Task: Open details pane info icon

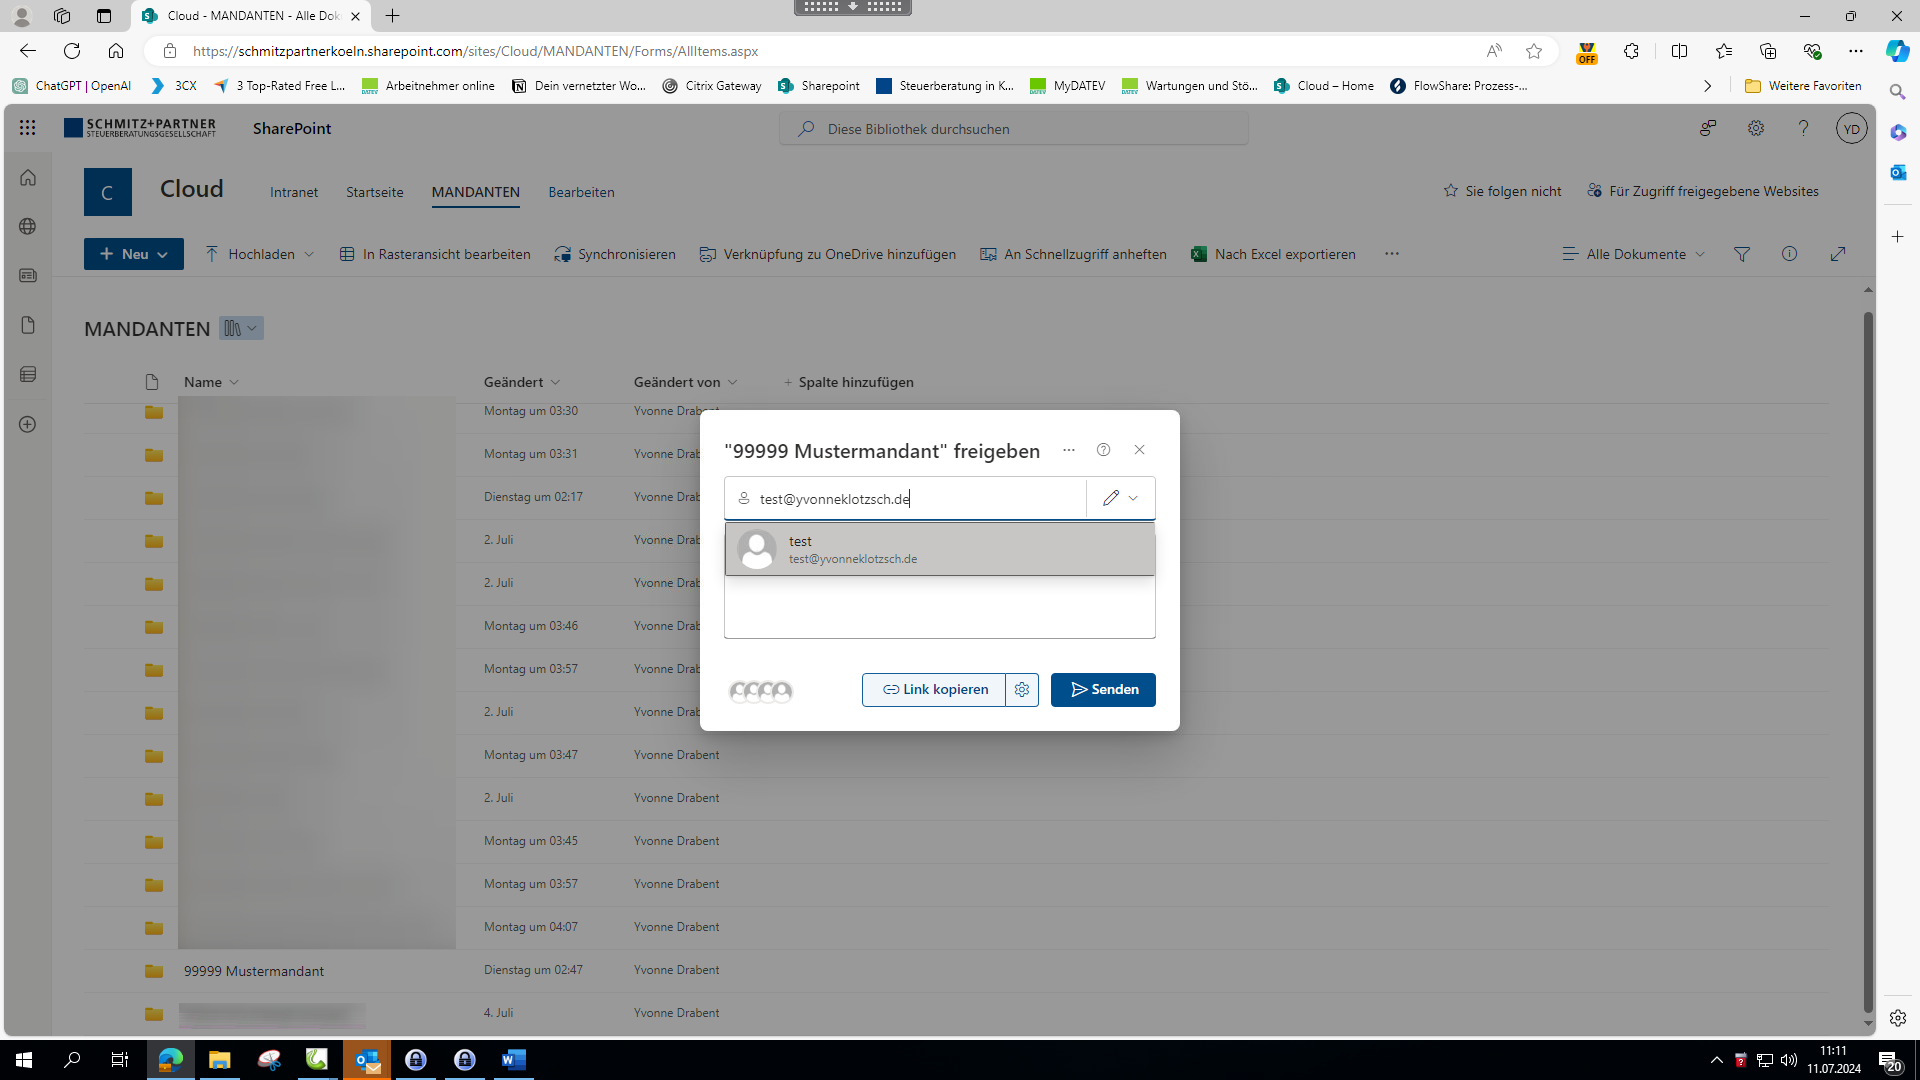Action: click(x=1789, y=254)
